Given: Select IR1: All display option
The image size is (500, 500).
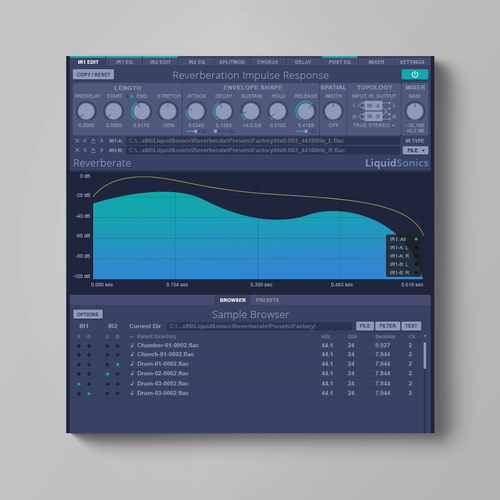Looking at the screenshot, I should (404, 239).
